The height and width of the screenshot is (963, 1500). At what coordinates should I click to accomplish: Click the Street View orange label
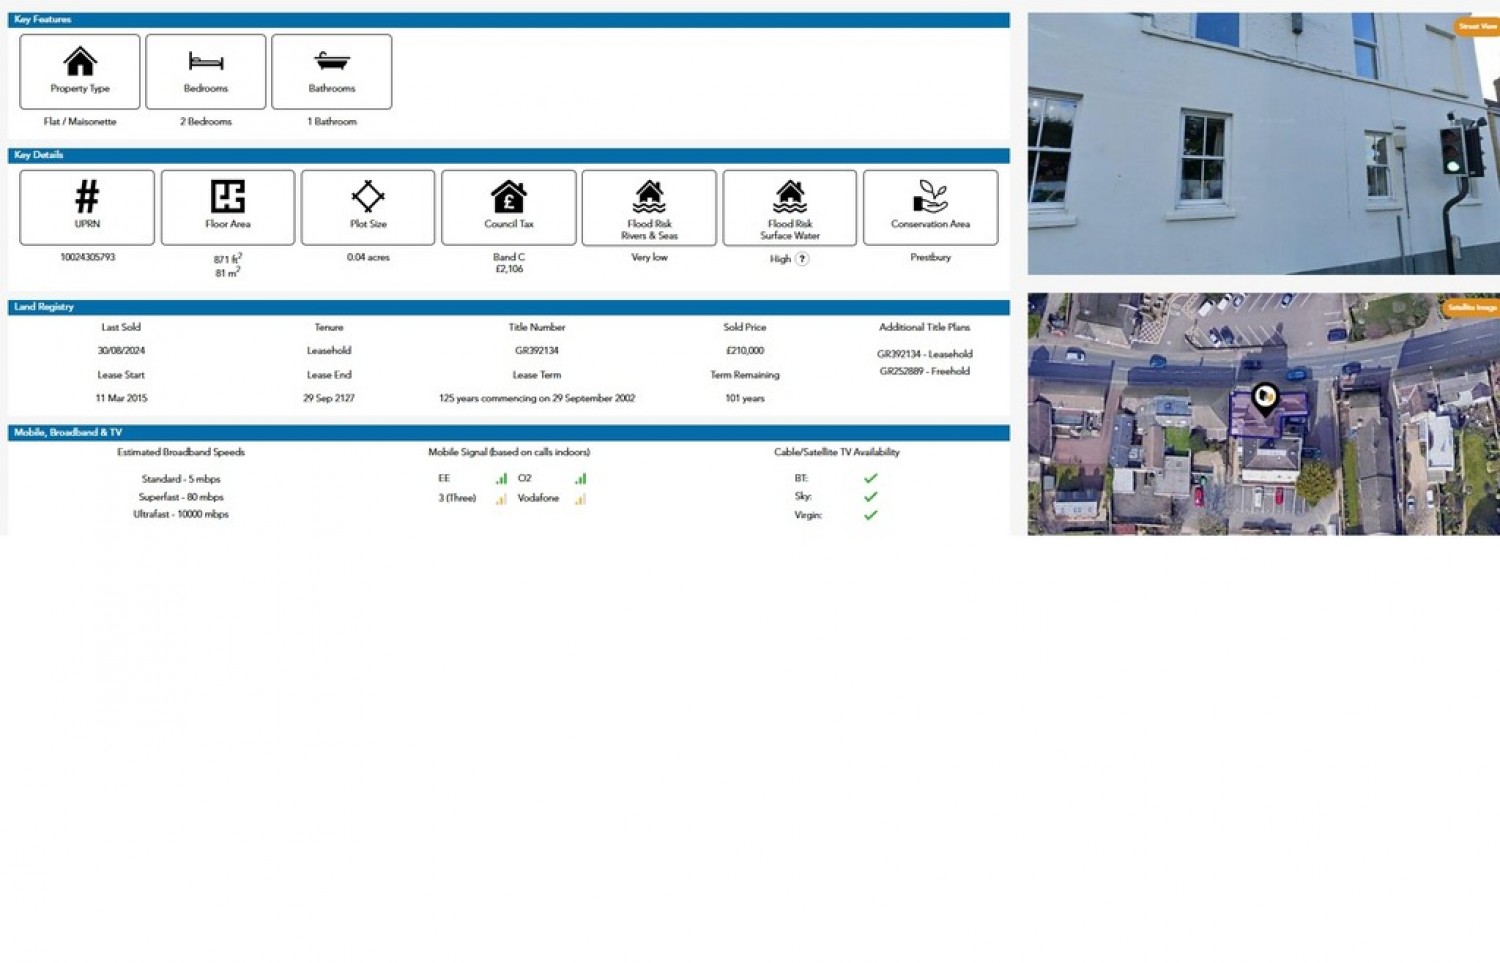[x=1477, y=26]
